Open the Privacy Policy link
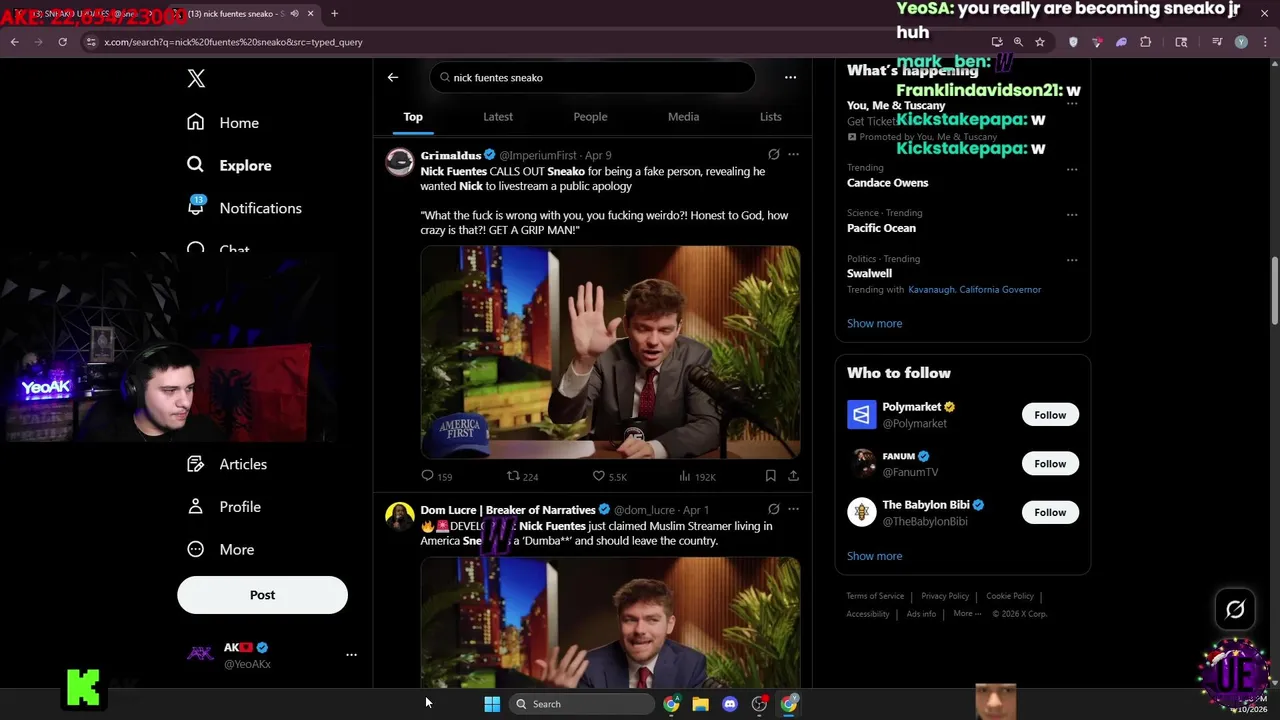Image resolution: width=1280 pixels, height=720 pixels. click(x=945, y=596)
